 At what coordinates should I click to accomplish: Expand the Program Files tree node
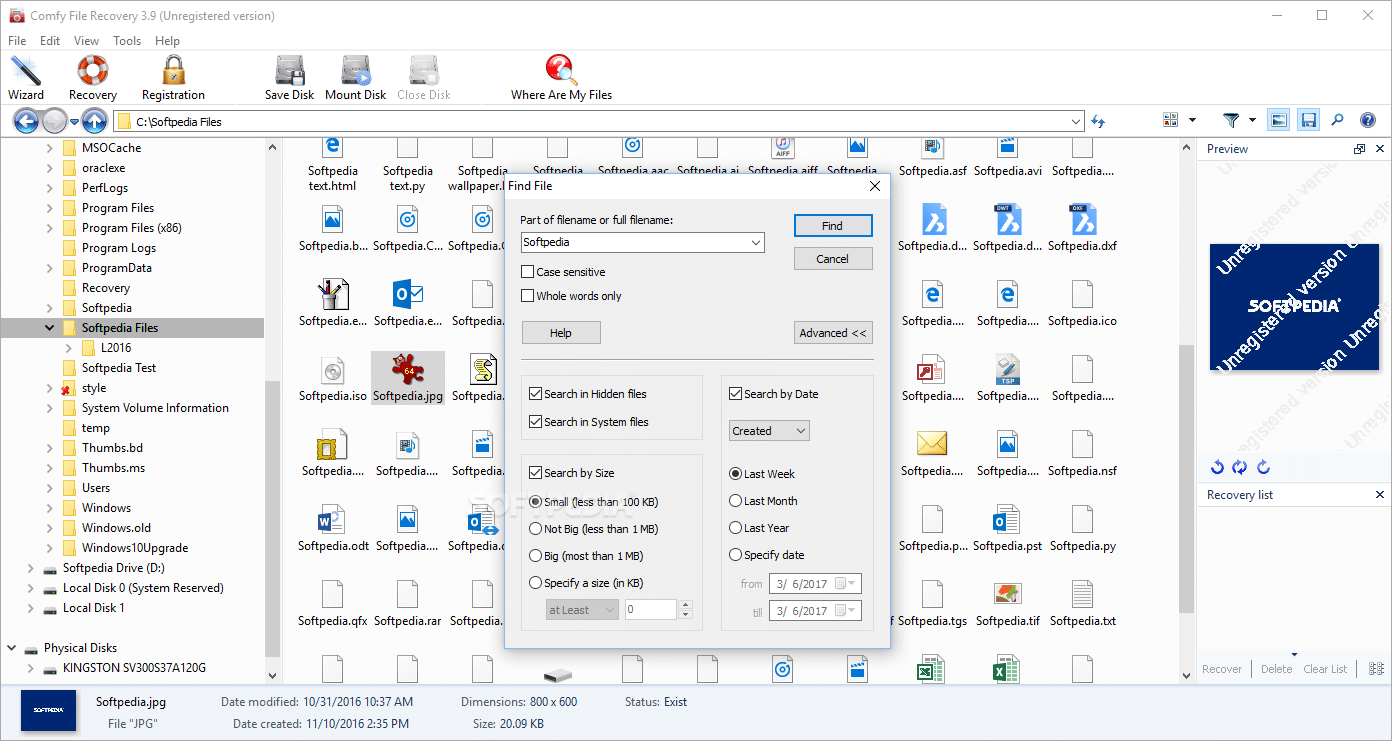coord(50,208)
